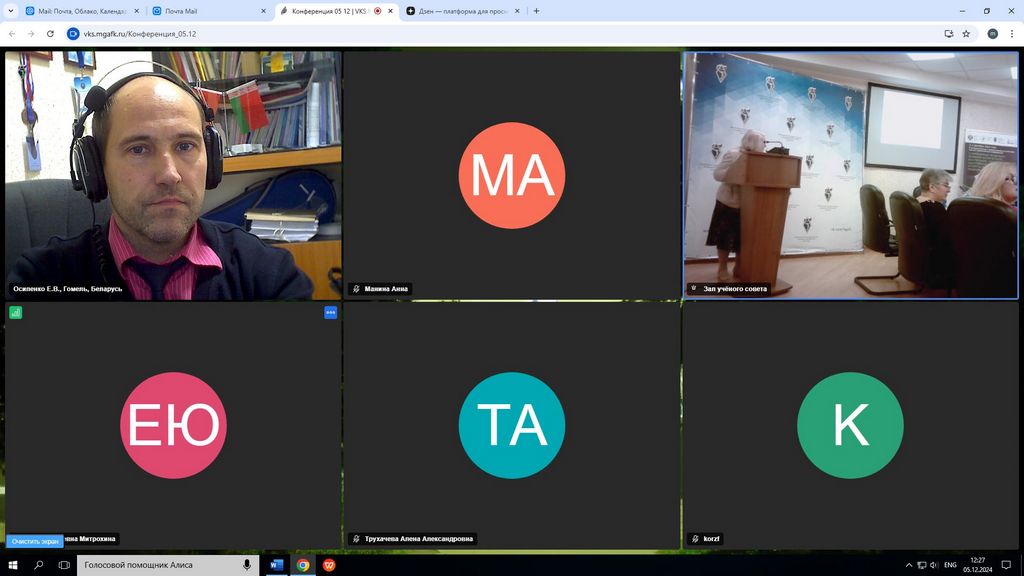
Task: Bookmark this page with the star icon
Action: (966, 33)
